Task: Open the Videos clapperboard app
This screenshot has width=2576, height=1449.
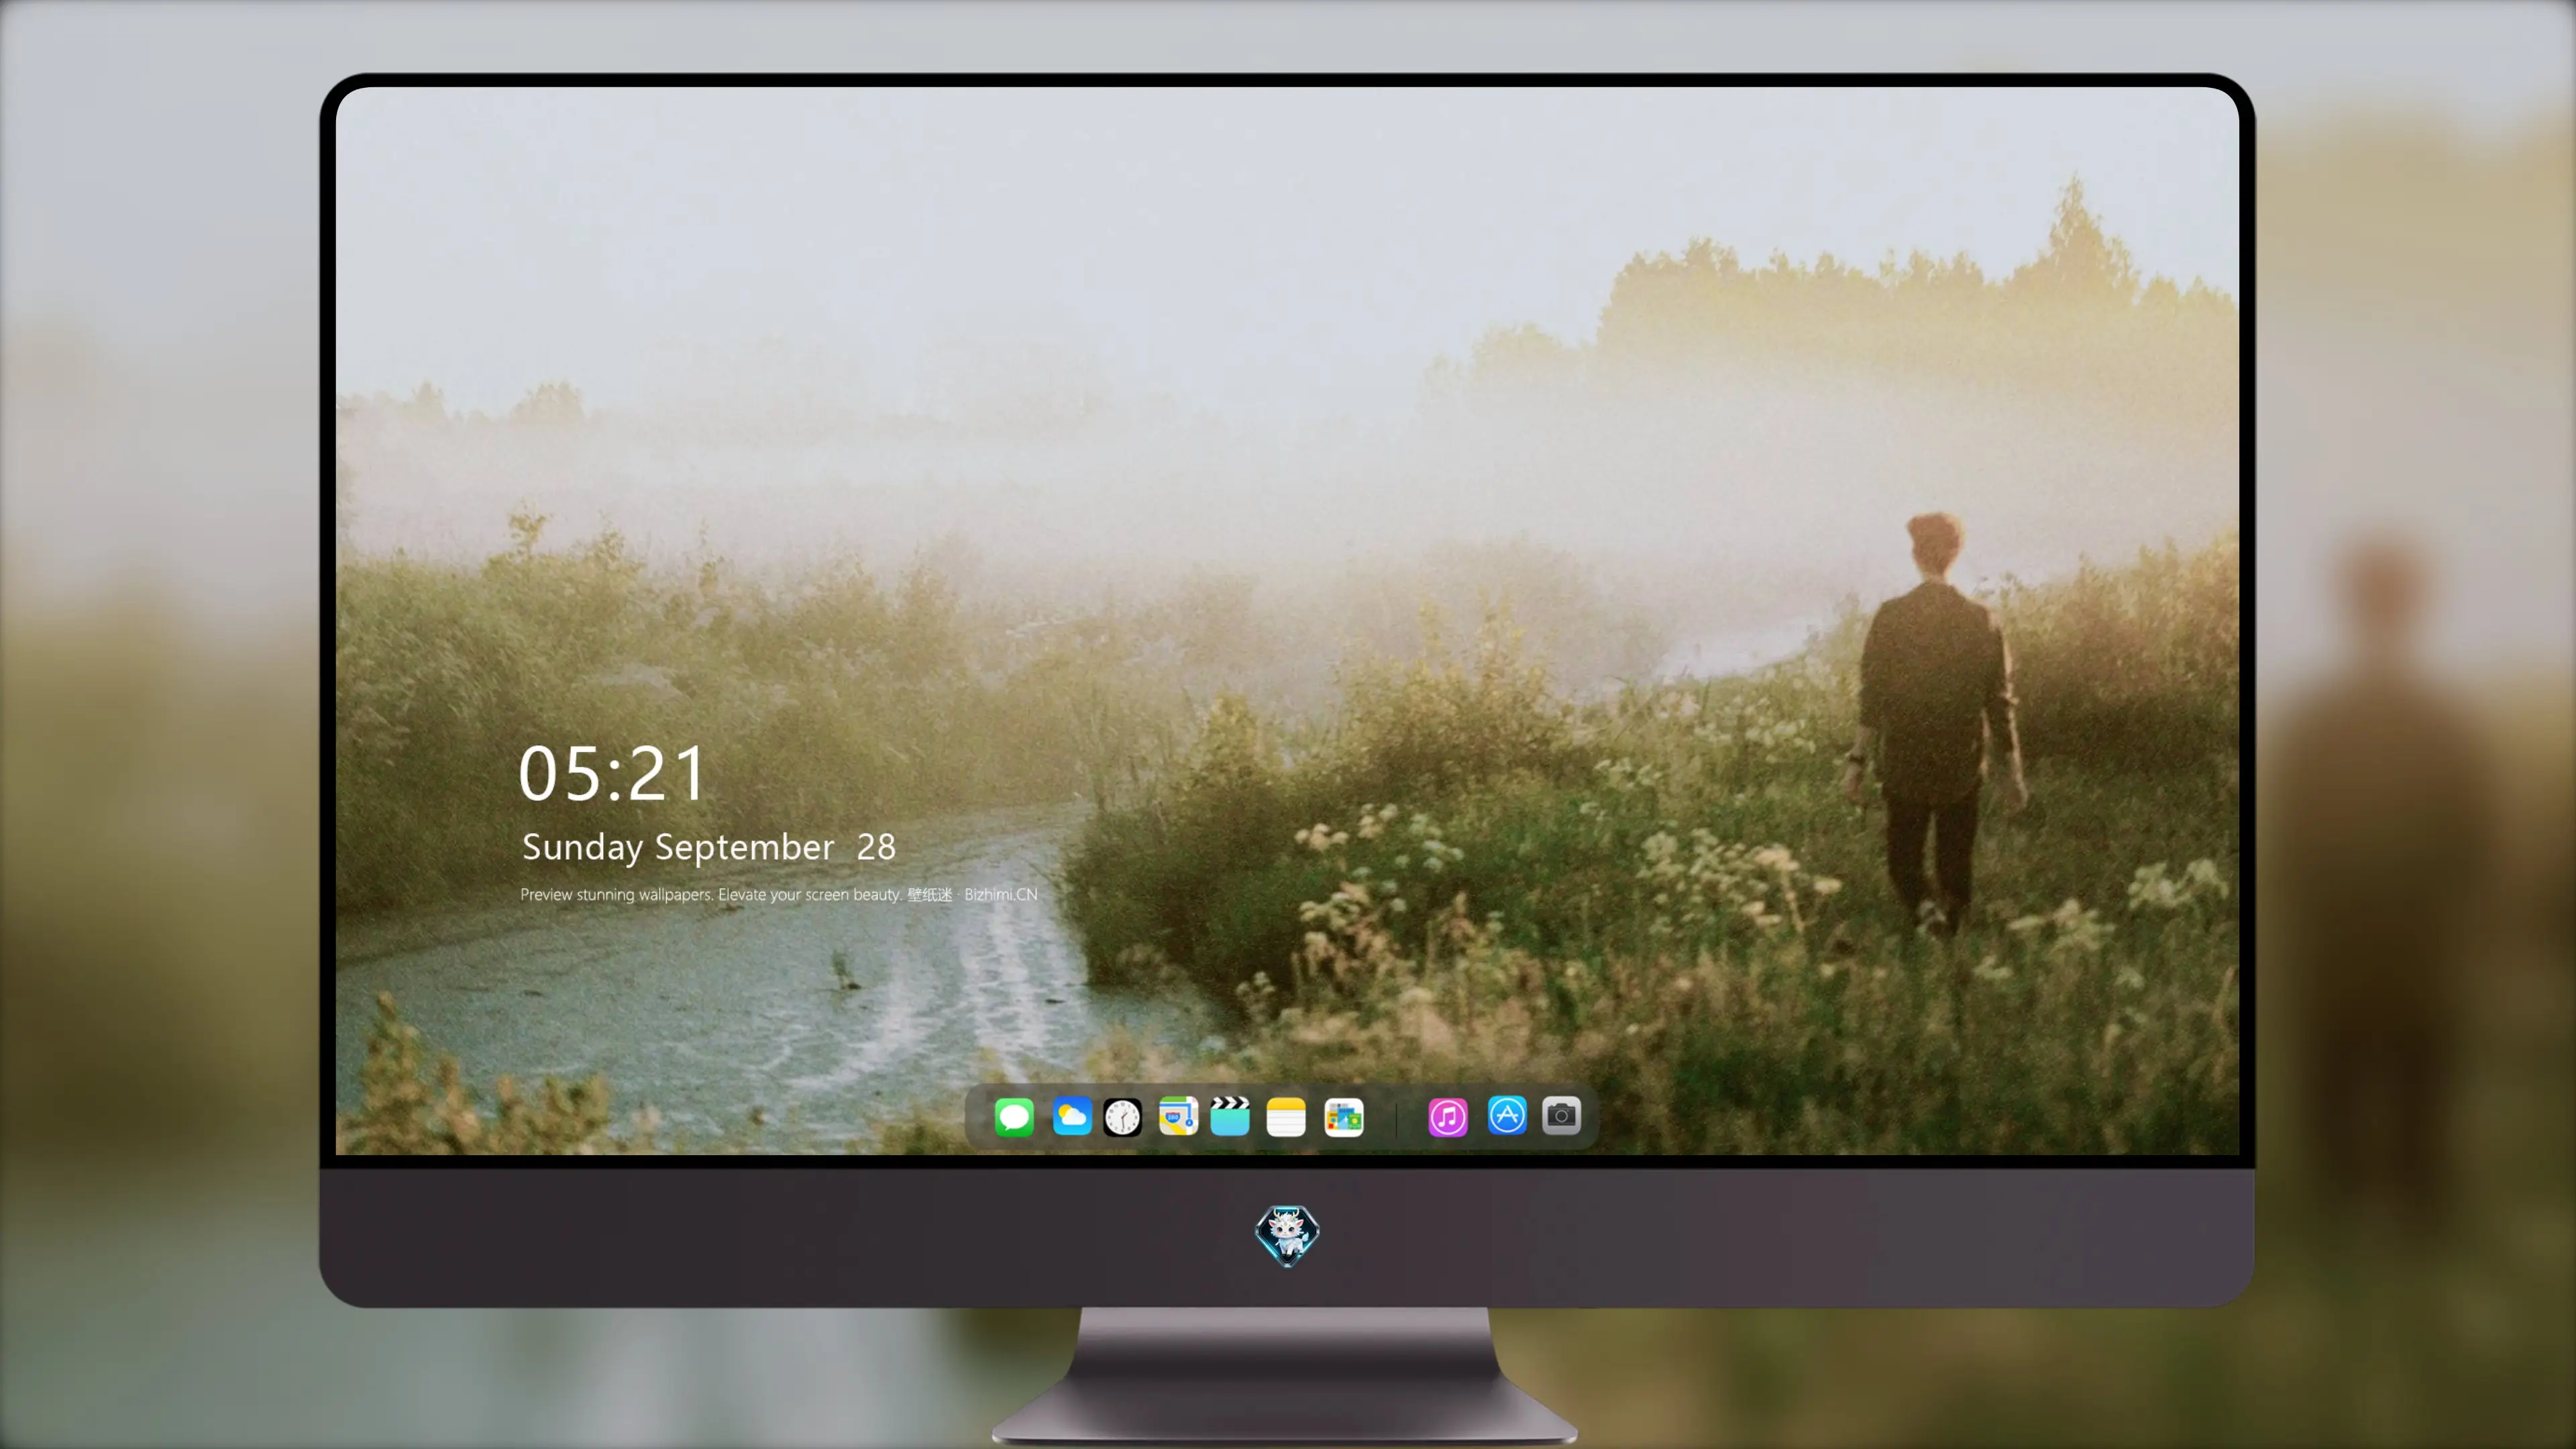Action: (x=1230, y=1116)
